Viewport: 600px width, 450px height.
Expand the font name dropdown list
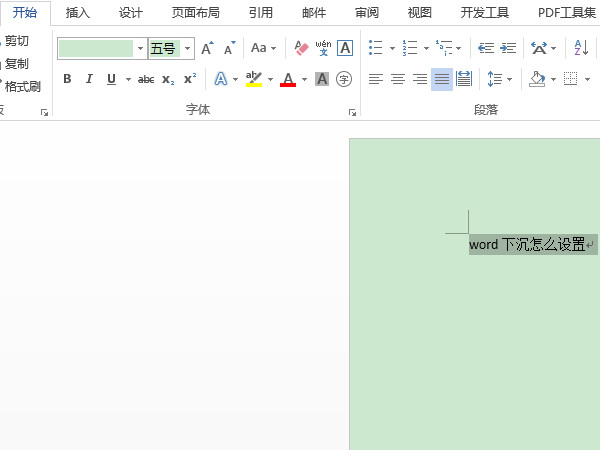pos(140,48)
